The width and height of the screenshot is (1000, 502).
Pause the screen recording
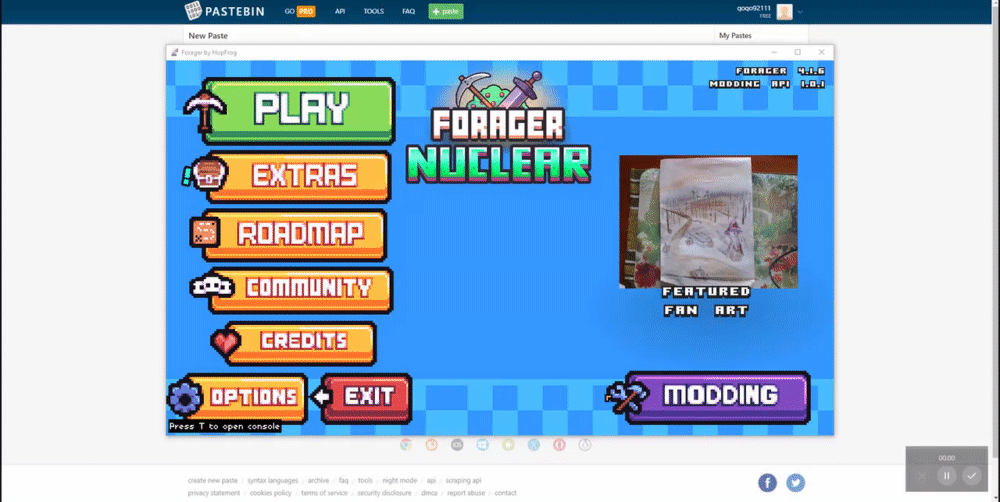click(x=946, y=476)
